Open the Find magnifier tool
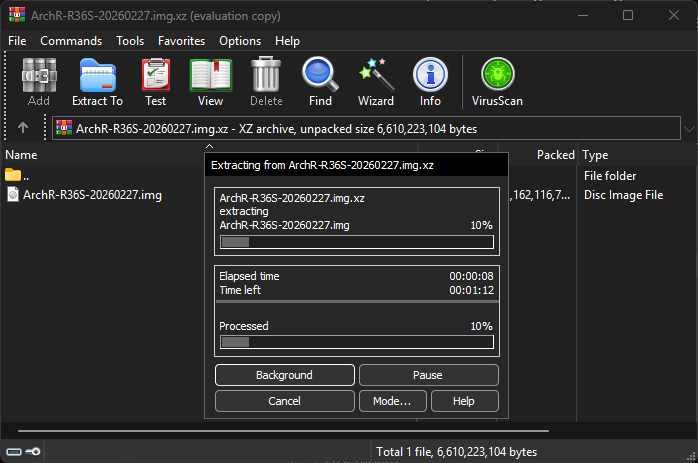This screenshot has width=698, height=463. click(x=320, y=82)
